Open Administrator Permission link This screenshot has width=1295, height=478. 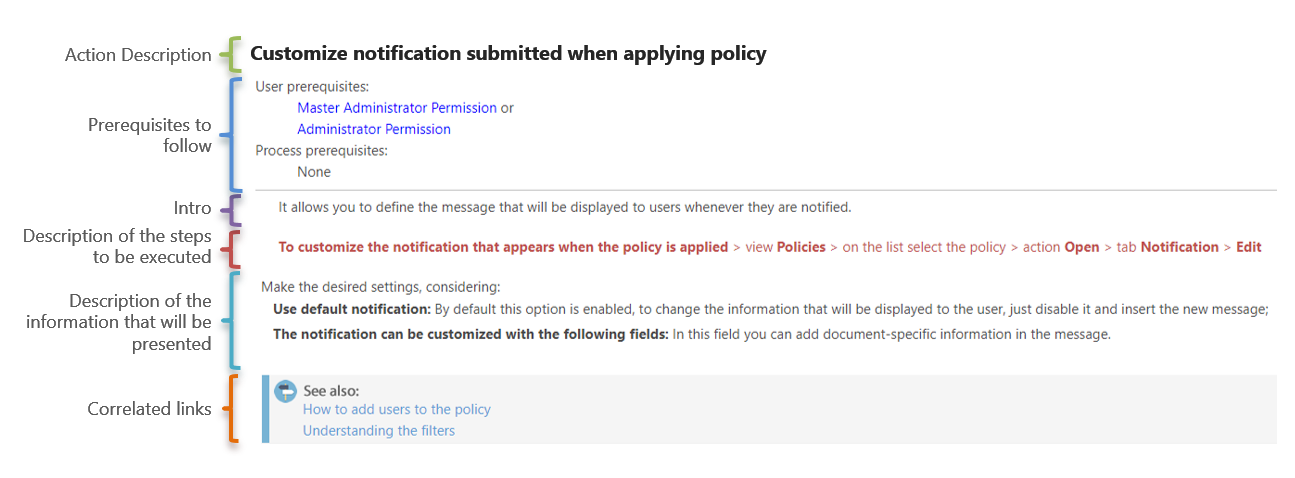[x=373, y=129]
